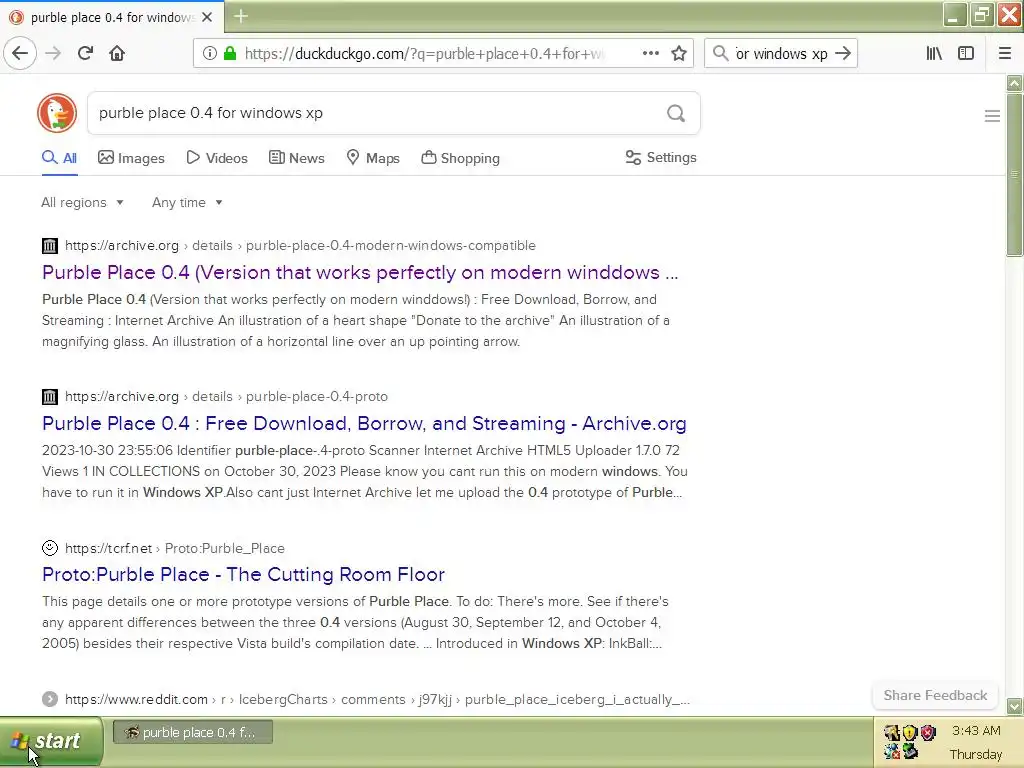This screenshot has width=1024, height=768.
Task: Click the scrollbar down arrow
Action: click(x=1014, y=706)
